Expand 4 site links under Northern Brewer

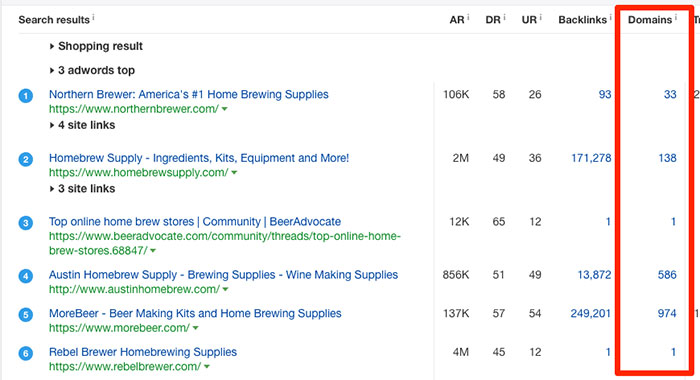coord(82,125)
